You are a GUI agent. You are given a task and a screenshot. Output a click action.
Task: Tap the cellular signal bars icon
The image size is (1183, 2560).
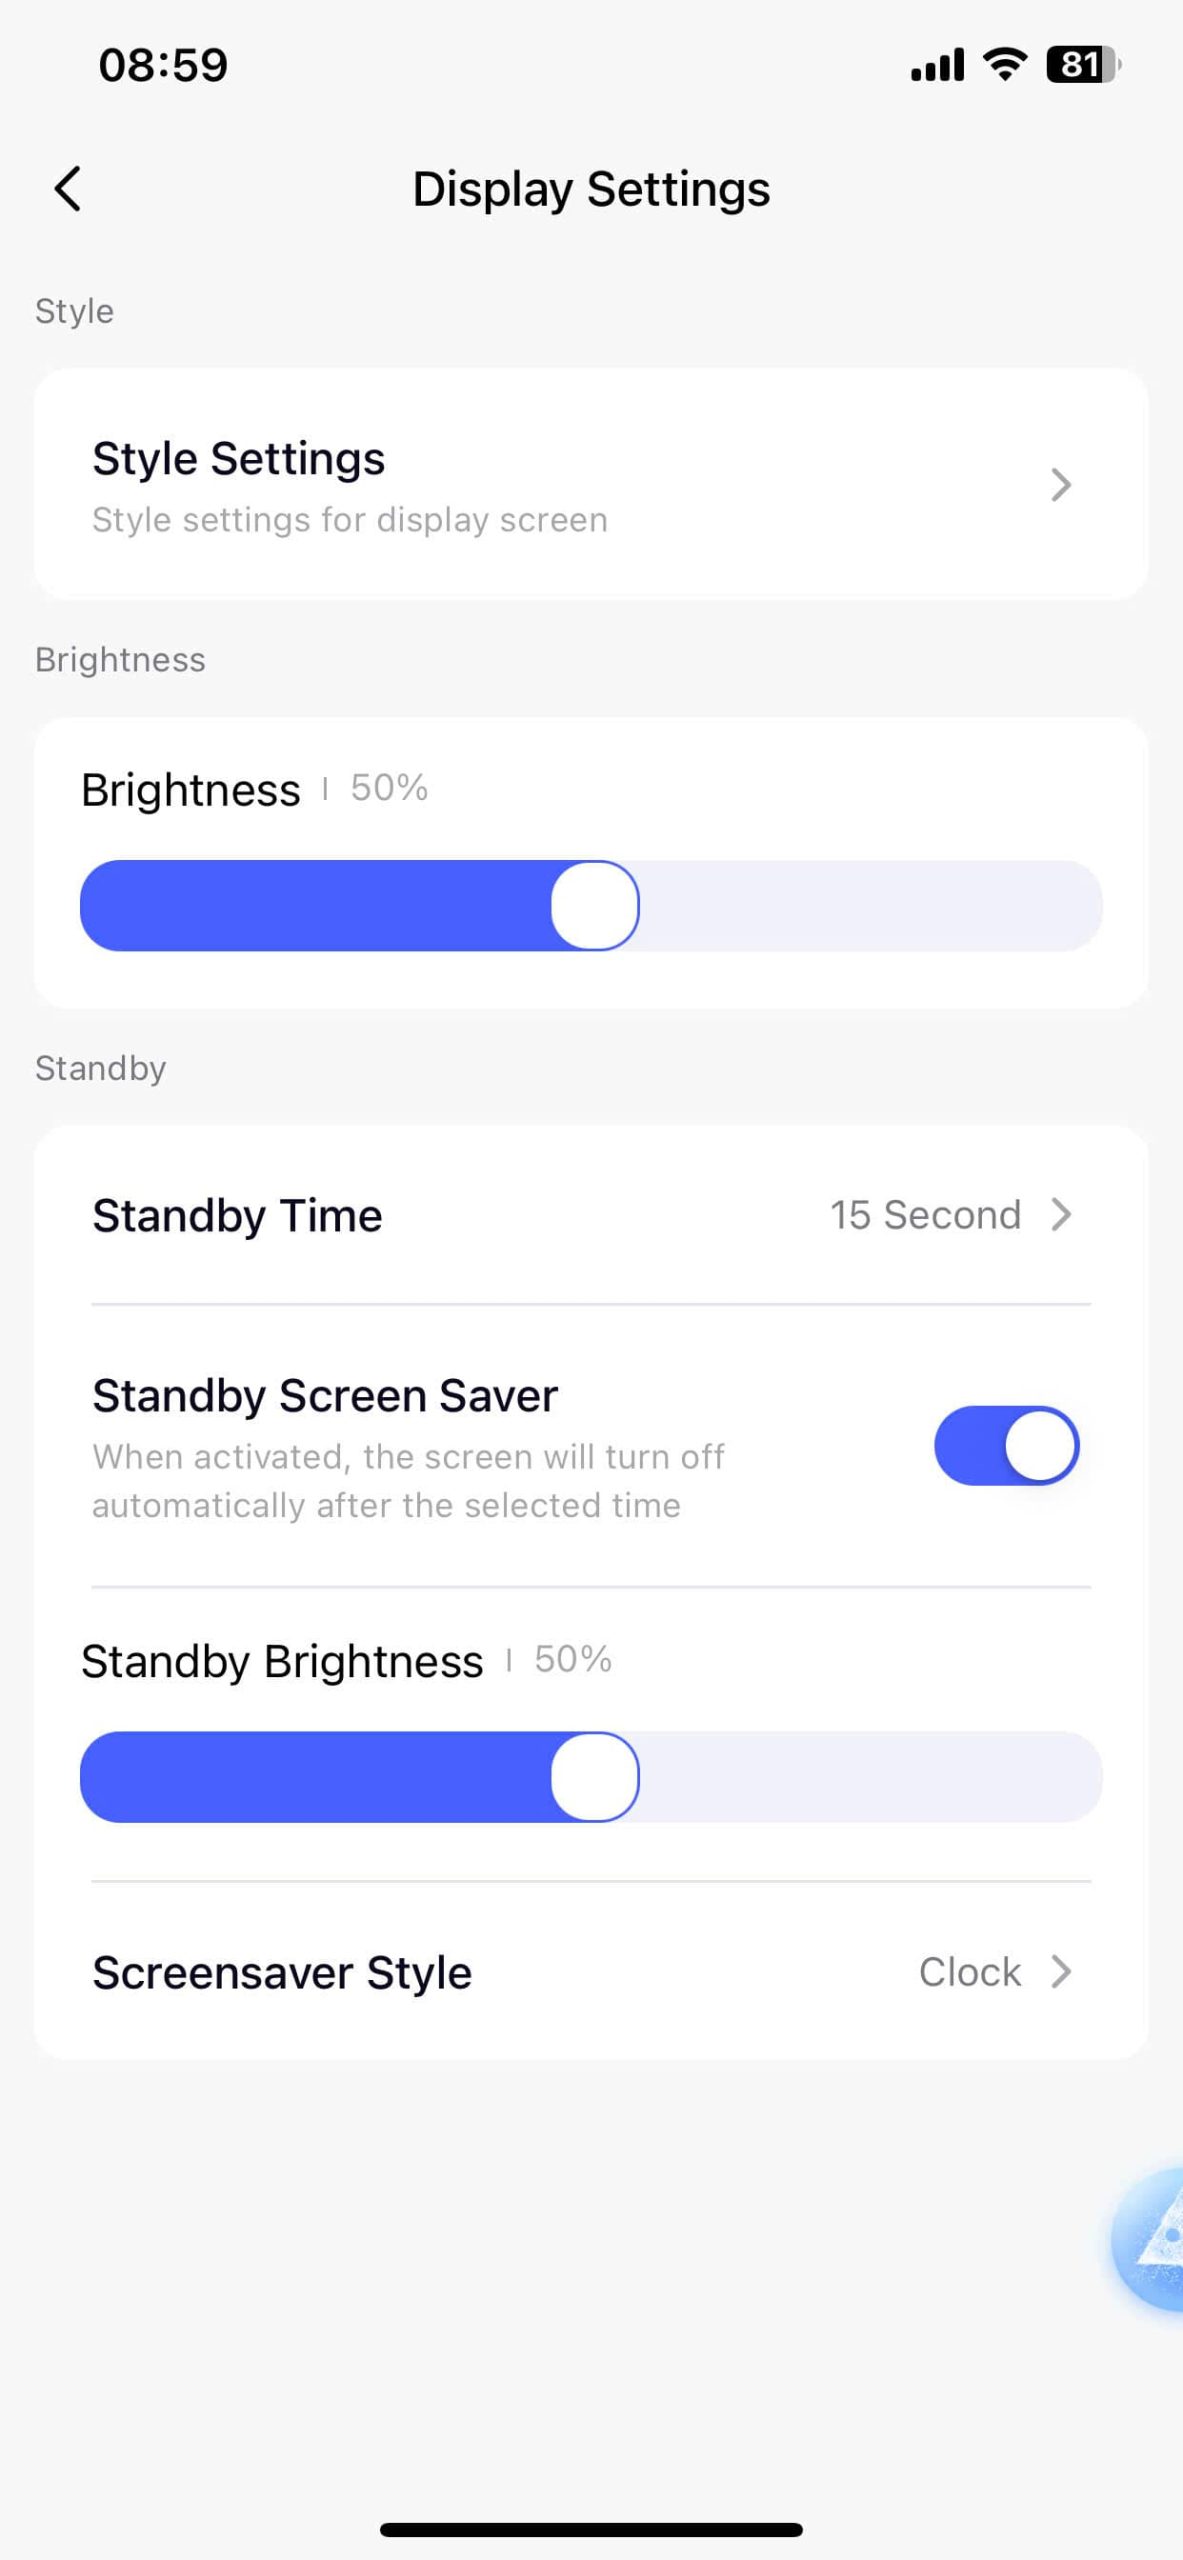[x=937, y=65]
